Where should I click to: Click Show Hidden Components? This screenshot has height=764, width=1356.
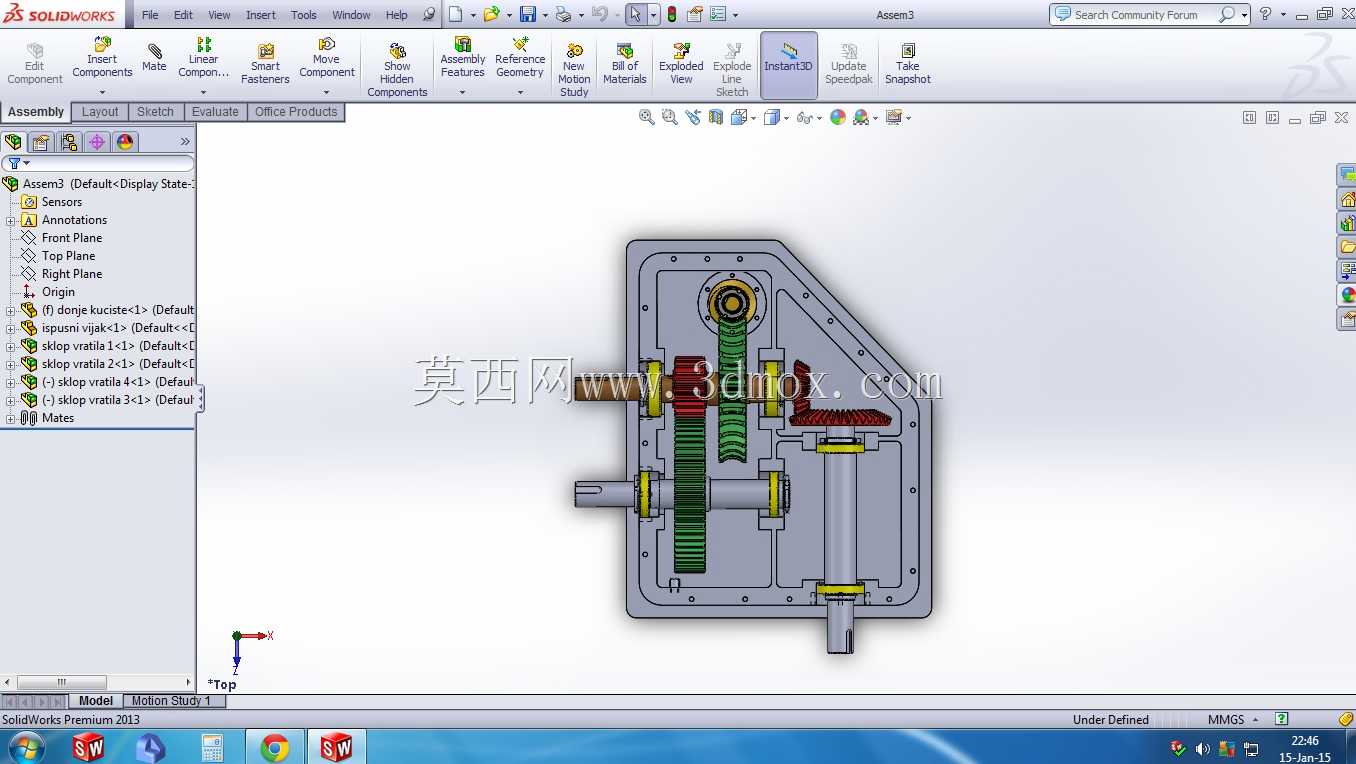point(397,70)
